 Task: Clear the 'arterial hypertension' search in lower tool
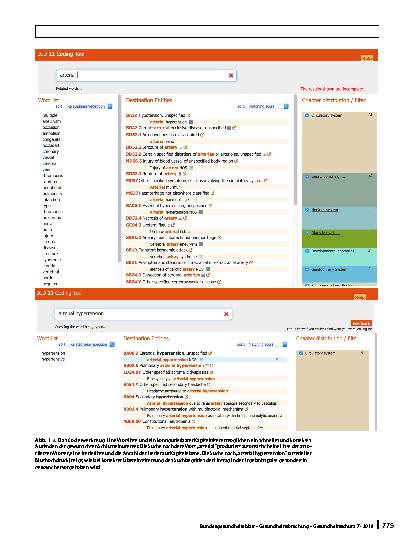coord(226,314)
